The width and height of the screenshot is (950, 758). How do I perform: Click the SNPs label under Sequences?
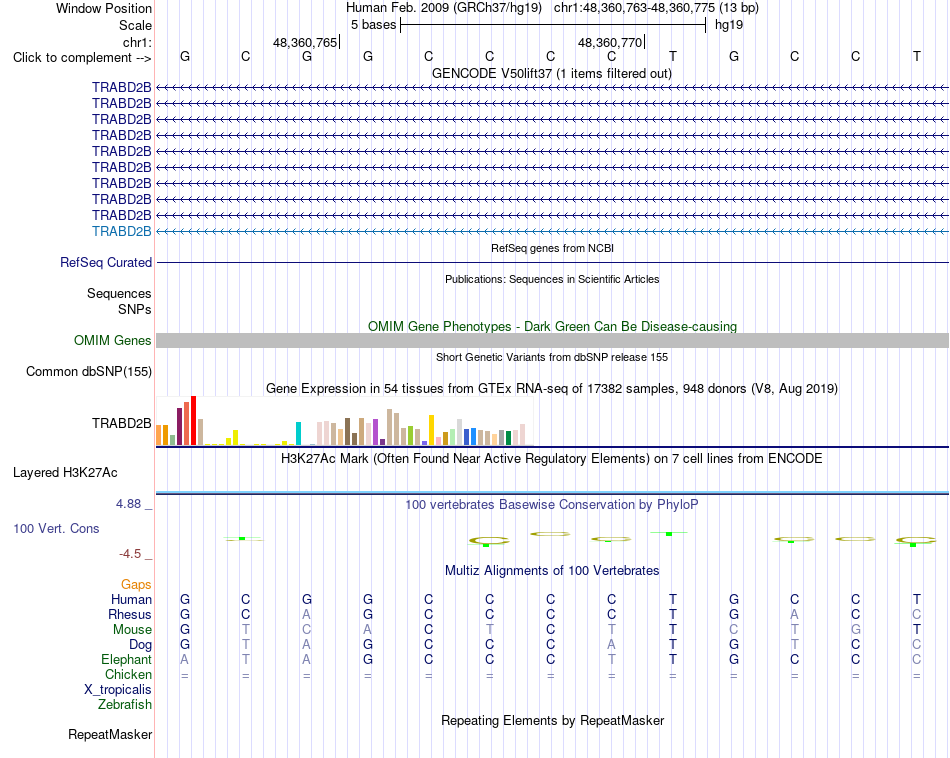135,309
